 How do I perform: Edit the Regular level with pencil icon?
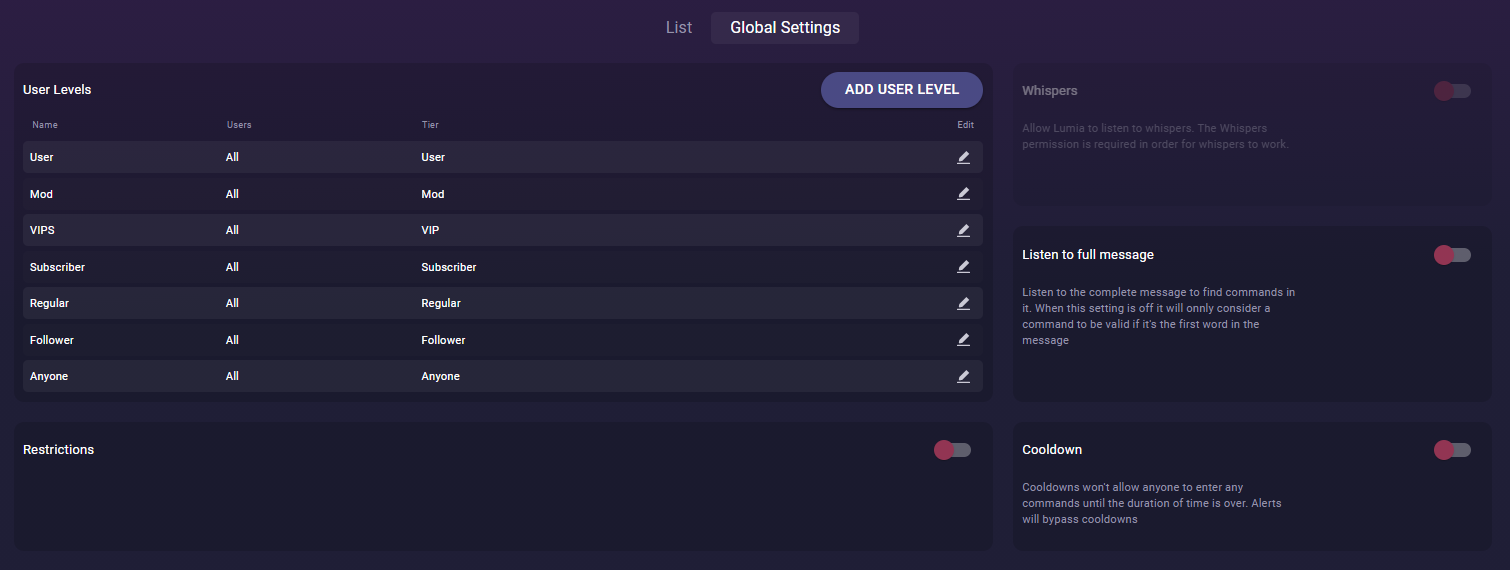[964, 303]
